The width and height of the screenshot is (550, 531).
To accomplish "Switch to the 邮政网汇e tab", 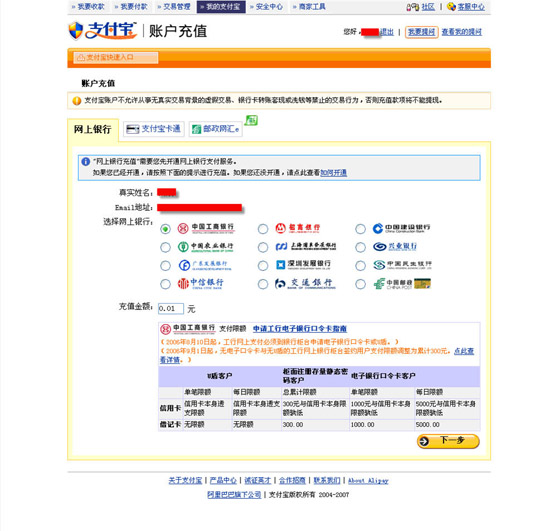I will pos(216,129).
